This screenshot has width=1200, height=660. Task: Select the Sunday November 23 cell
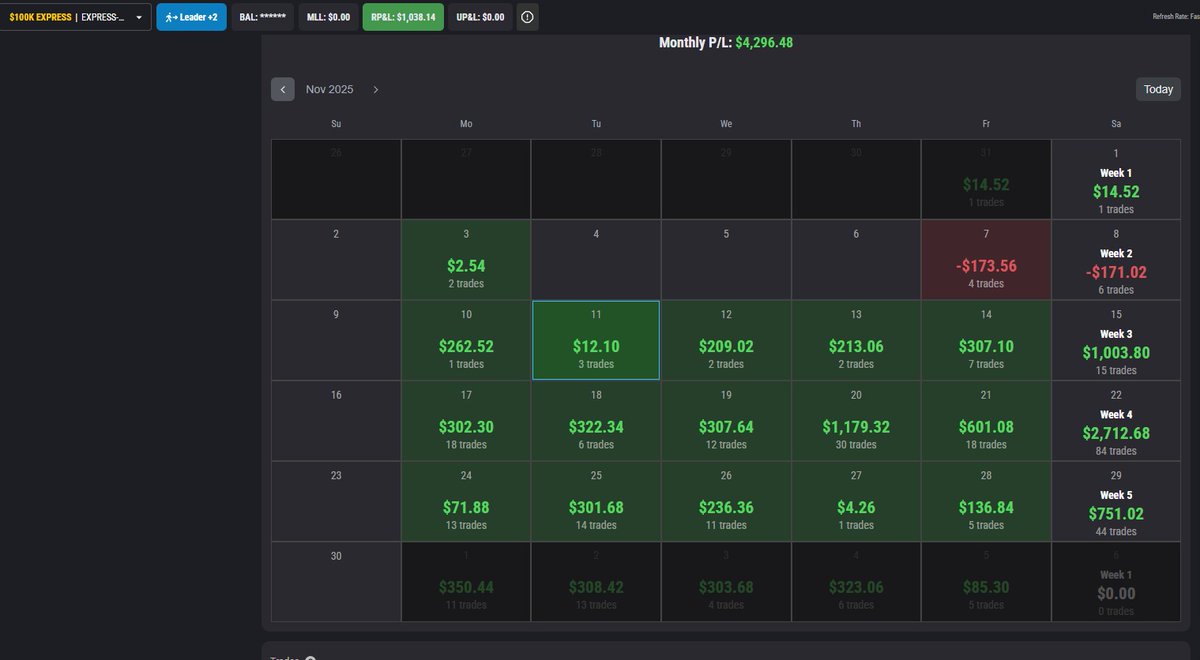click(x=336, y=501)
